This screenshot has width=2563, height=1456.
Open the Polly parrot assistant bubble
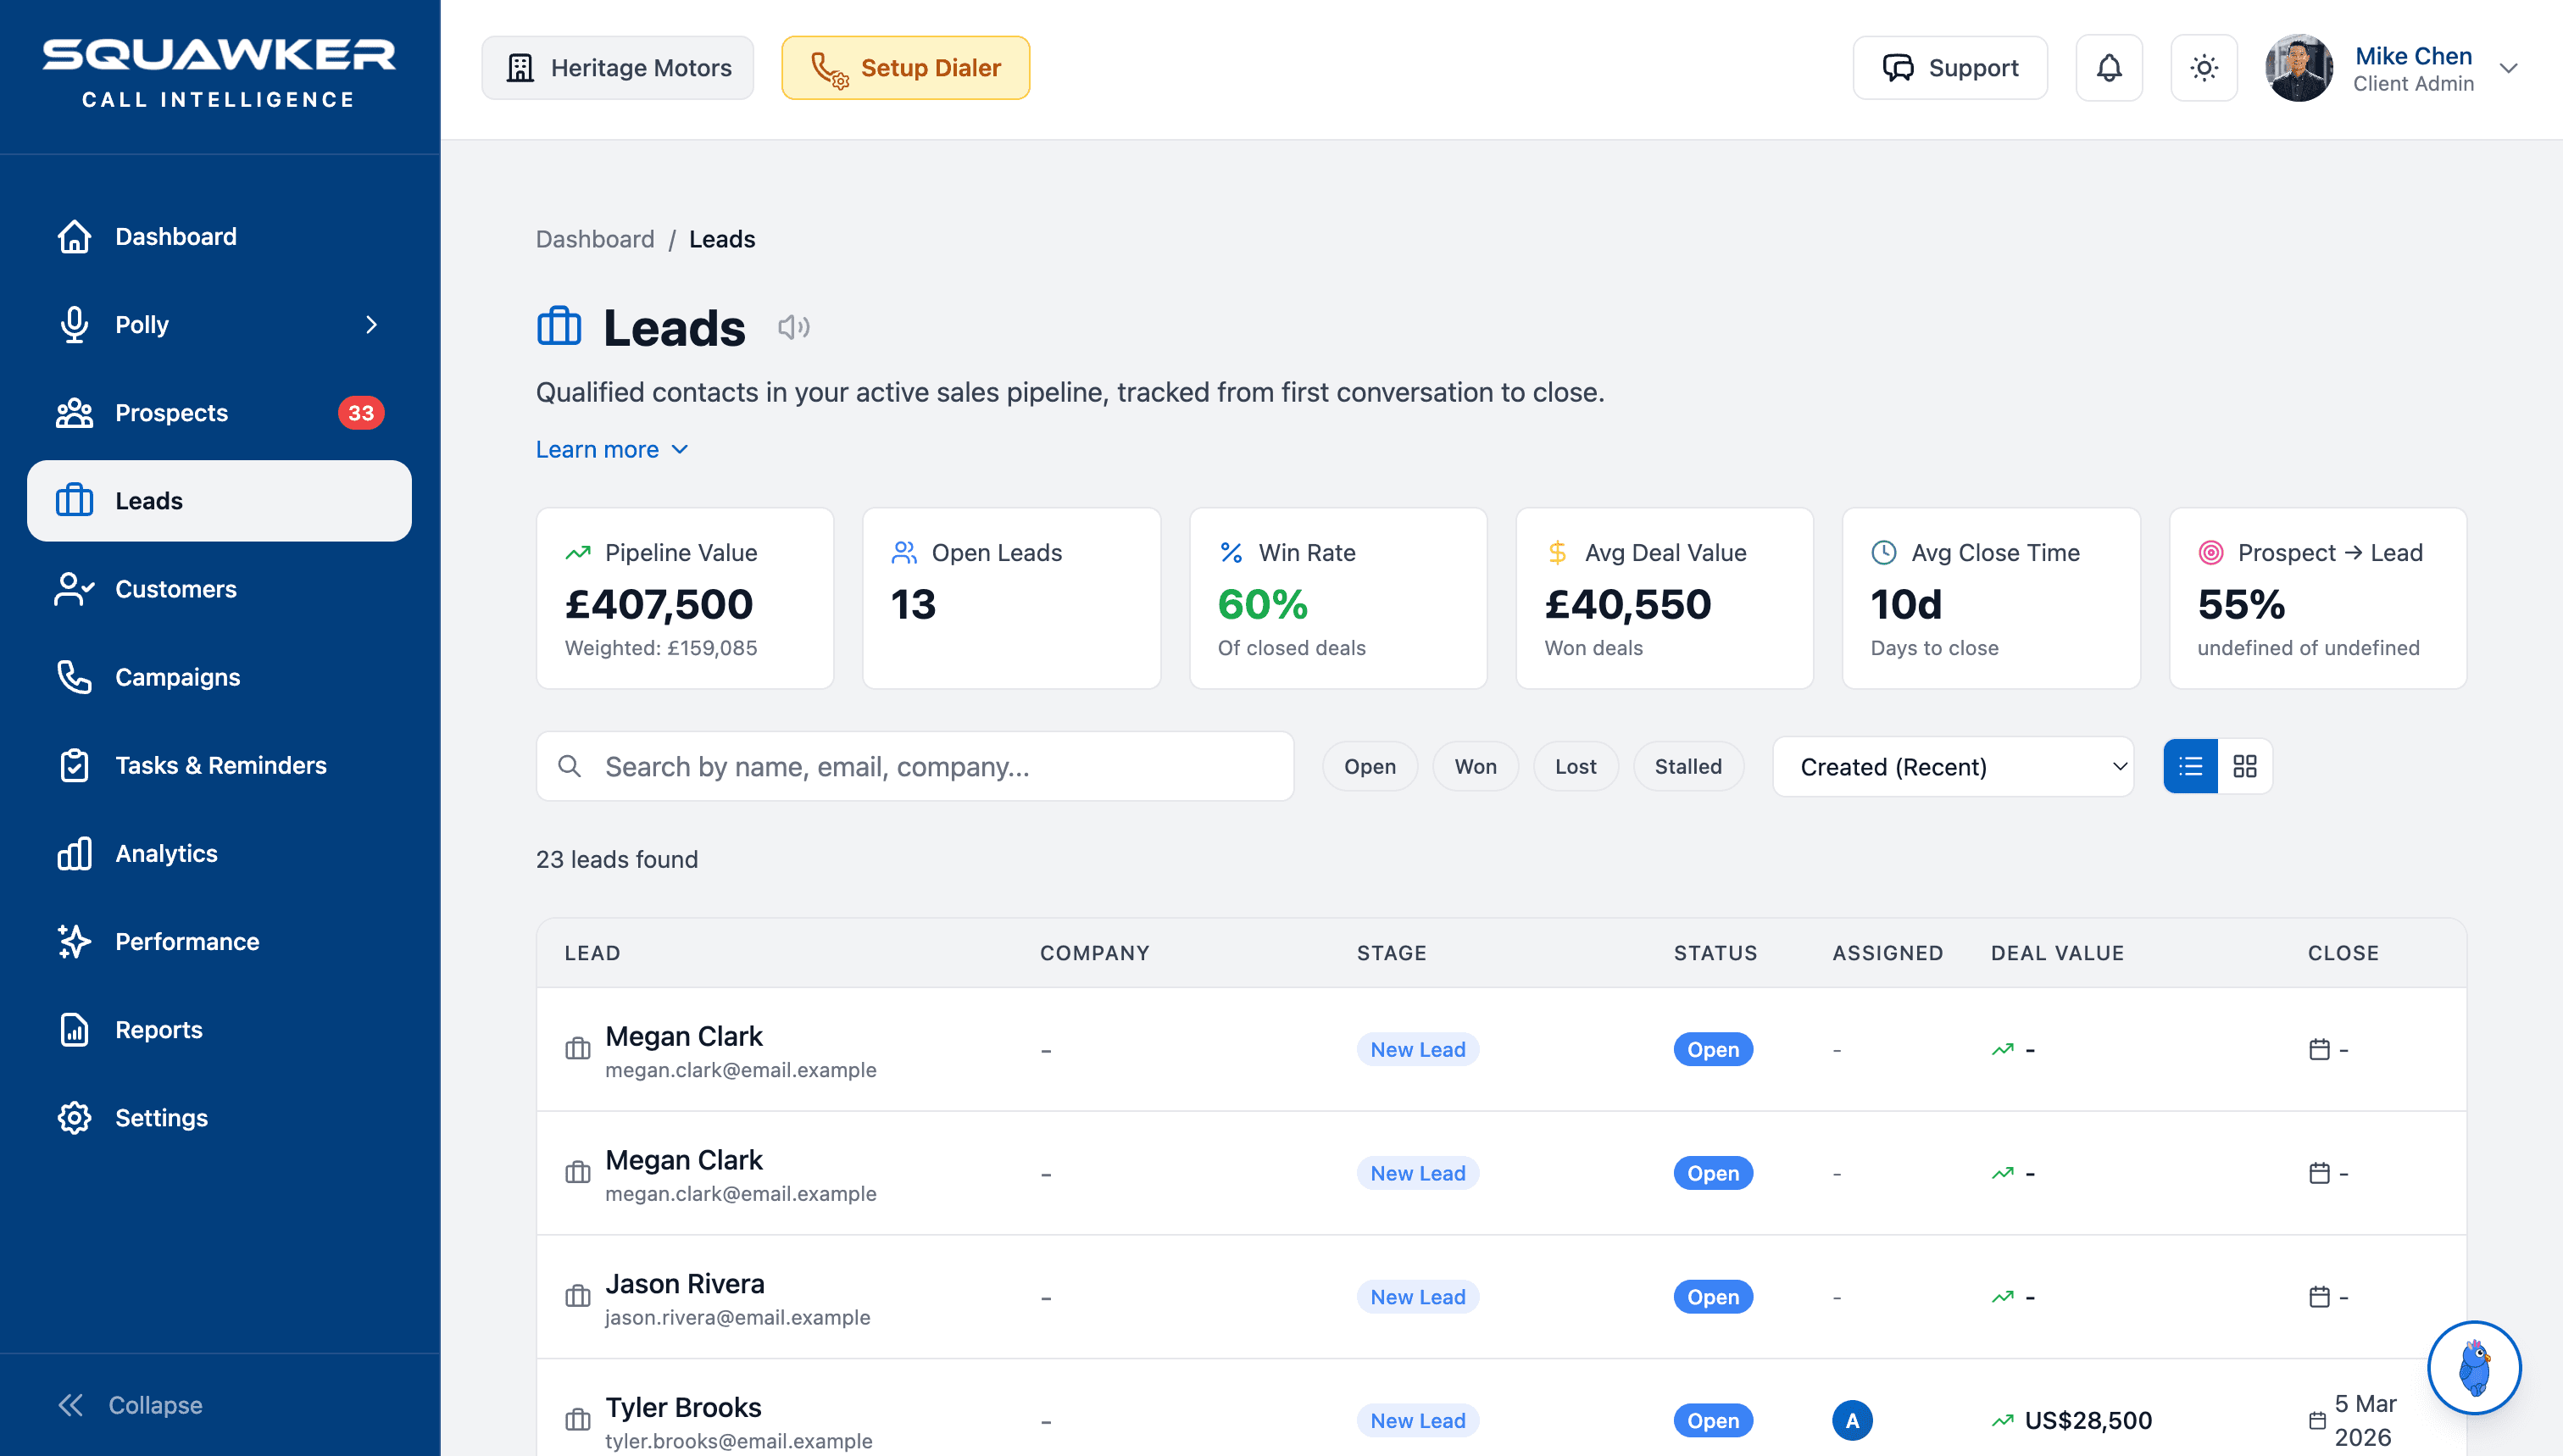tap(2474, 1367)
